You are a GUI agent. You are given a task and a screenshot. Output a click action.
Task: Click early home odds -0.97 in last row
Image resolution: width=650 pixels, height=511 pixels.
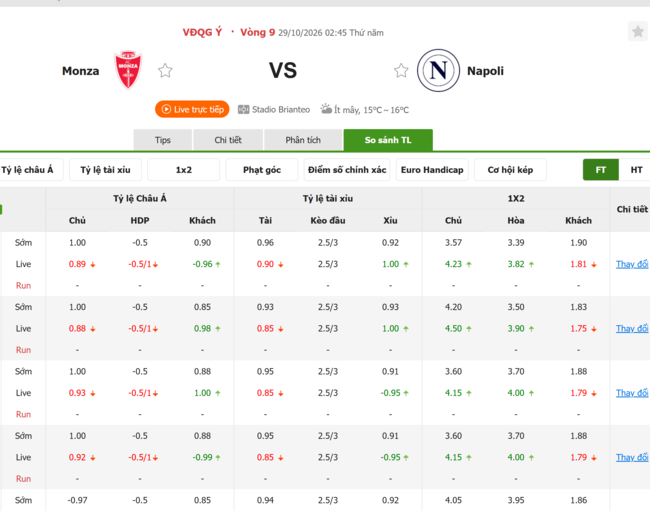click(x=78, y=500)
